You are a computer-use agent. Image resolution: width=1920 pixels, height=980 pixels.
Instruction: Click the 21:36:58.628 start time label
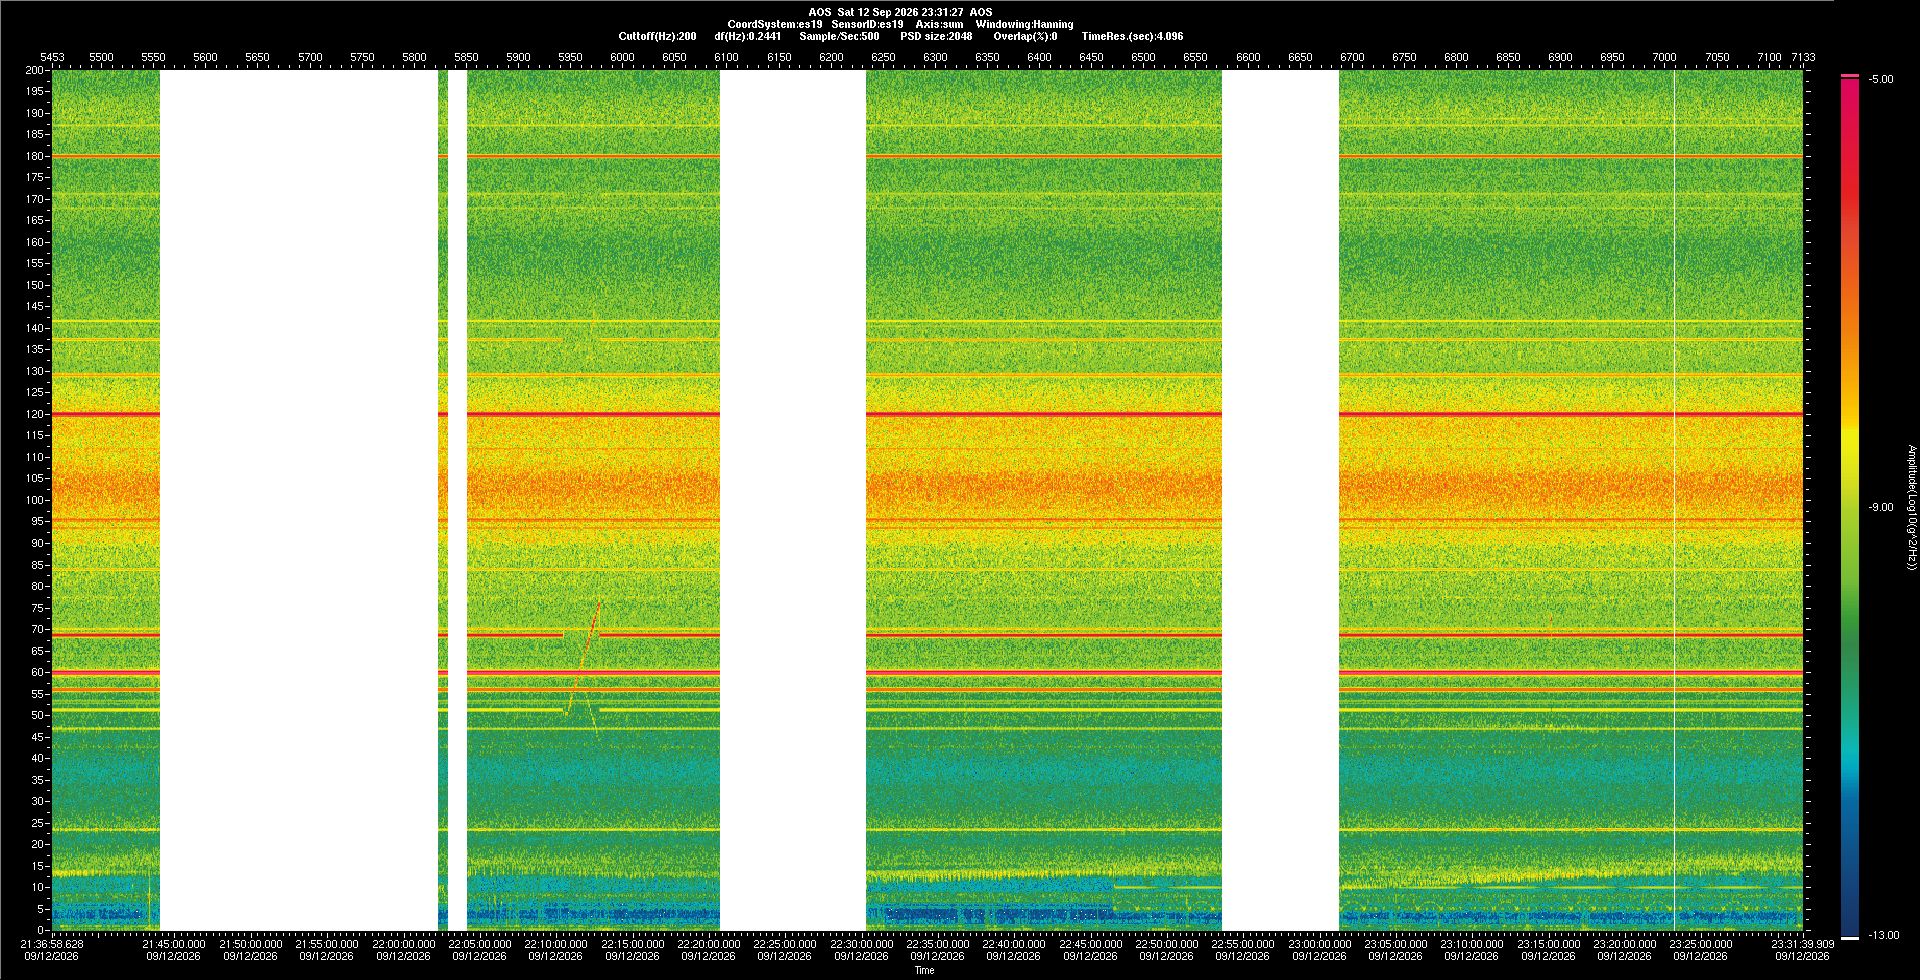pos(53,943)
